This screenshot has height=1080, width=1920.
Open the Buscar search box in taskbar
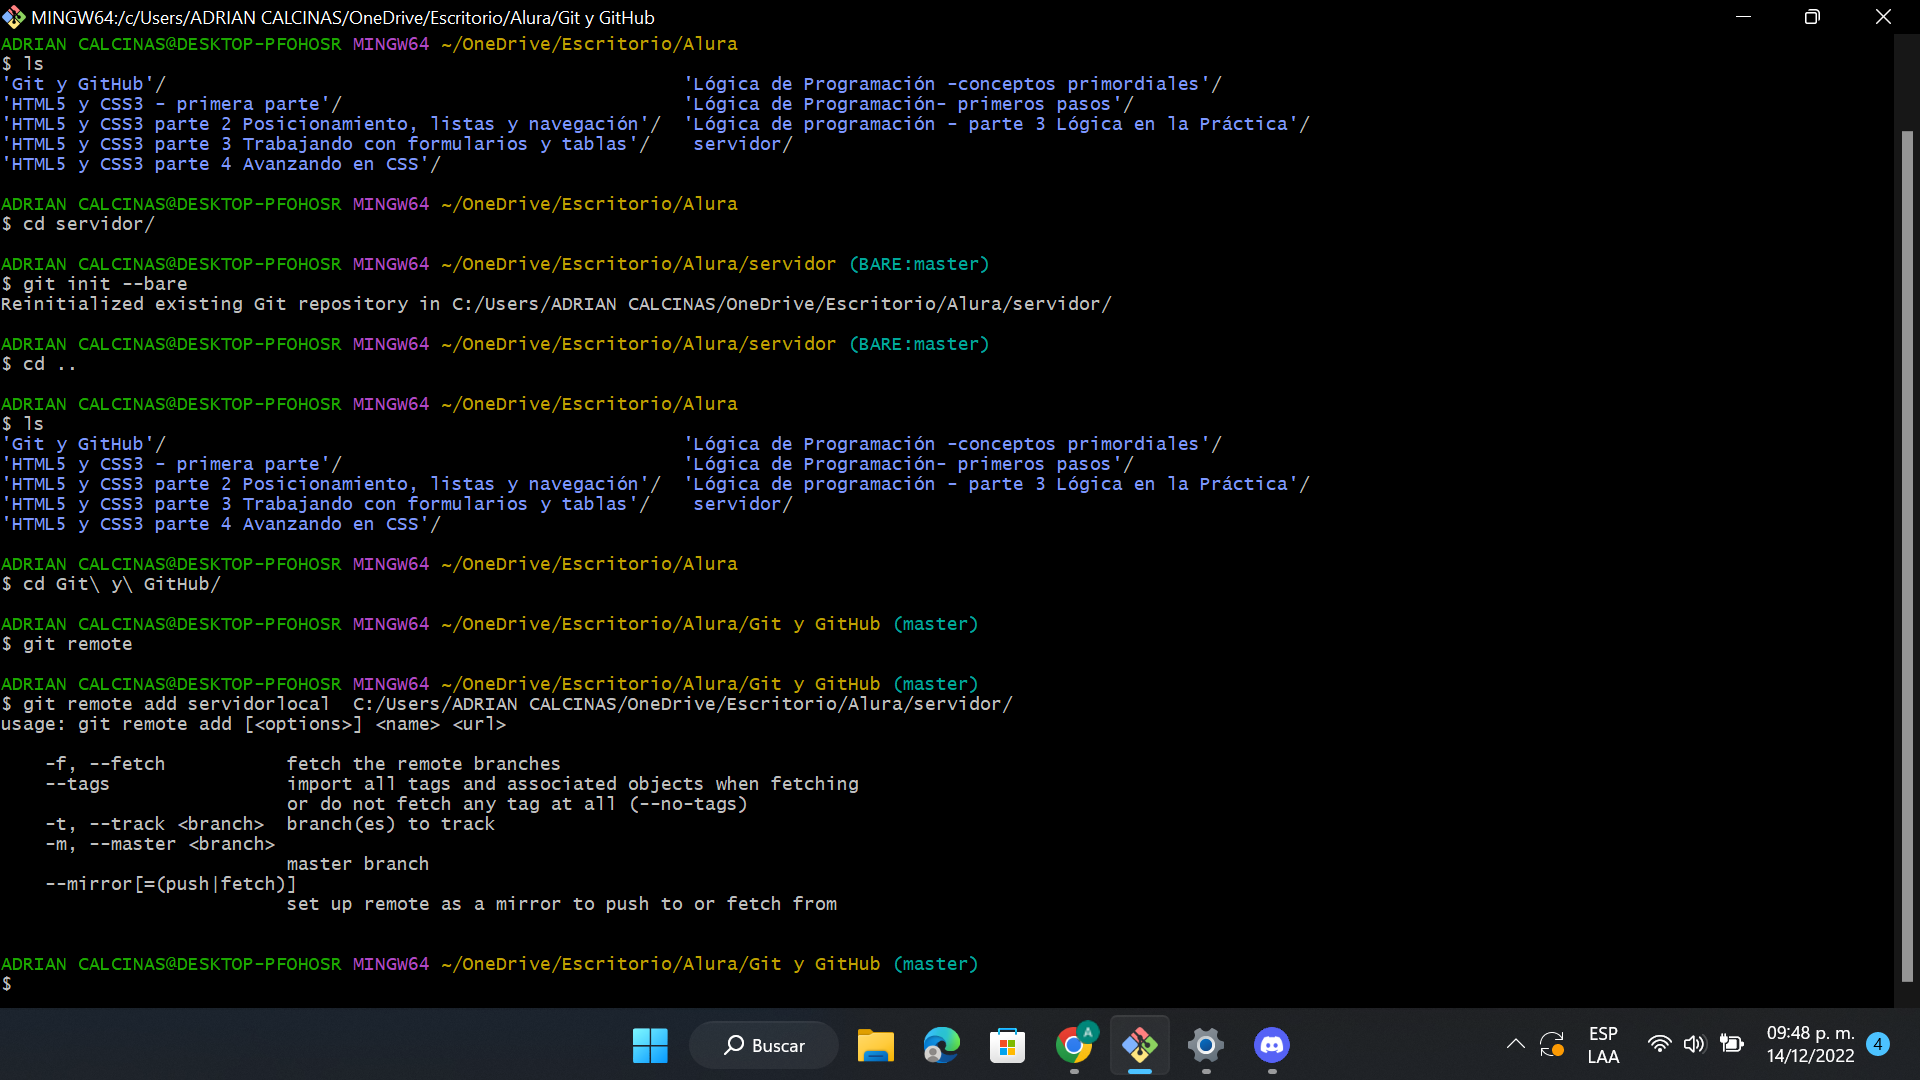coord(764,1045)
